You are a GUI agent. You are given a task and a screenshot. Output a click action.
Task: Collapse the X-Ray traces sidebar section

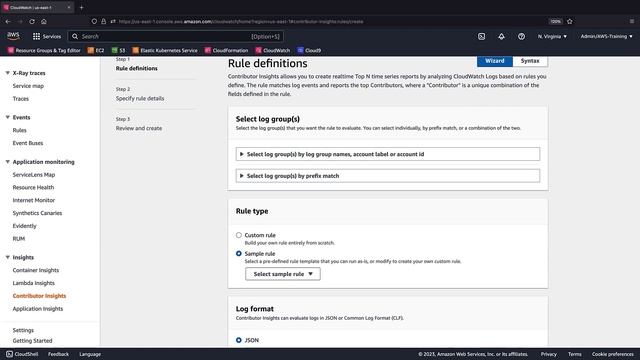pyautogui.click(x=7, y=73)
